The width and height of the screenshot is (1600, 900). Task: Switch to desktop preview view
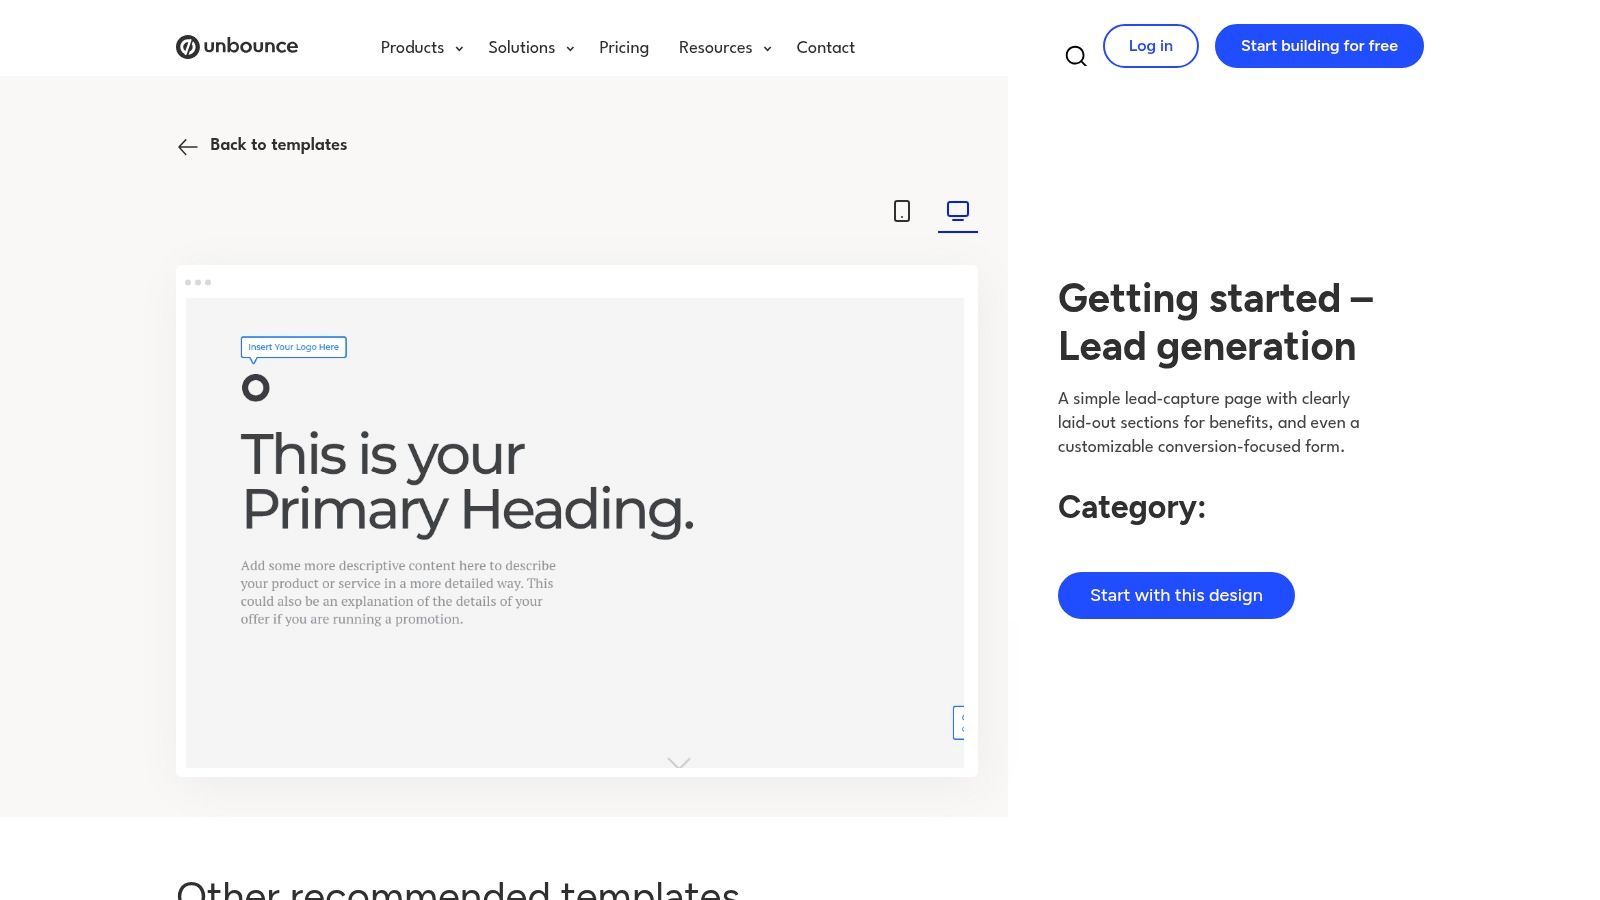click(x=958, y=211)
